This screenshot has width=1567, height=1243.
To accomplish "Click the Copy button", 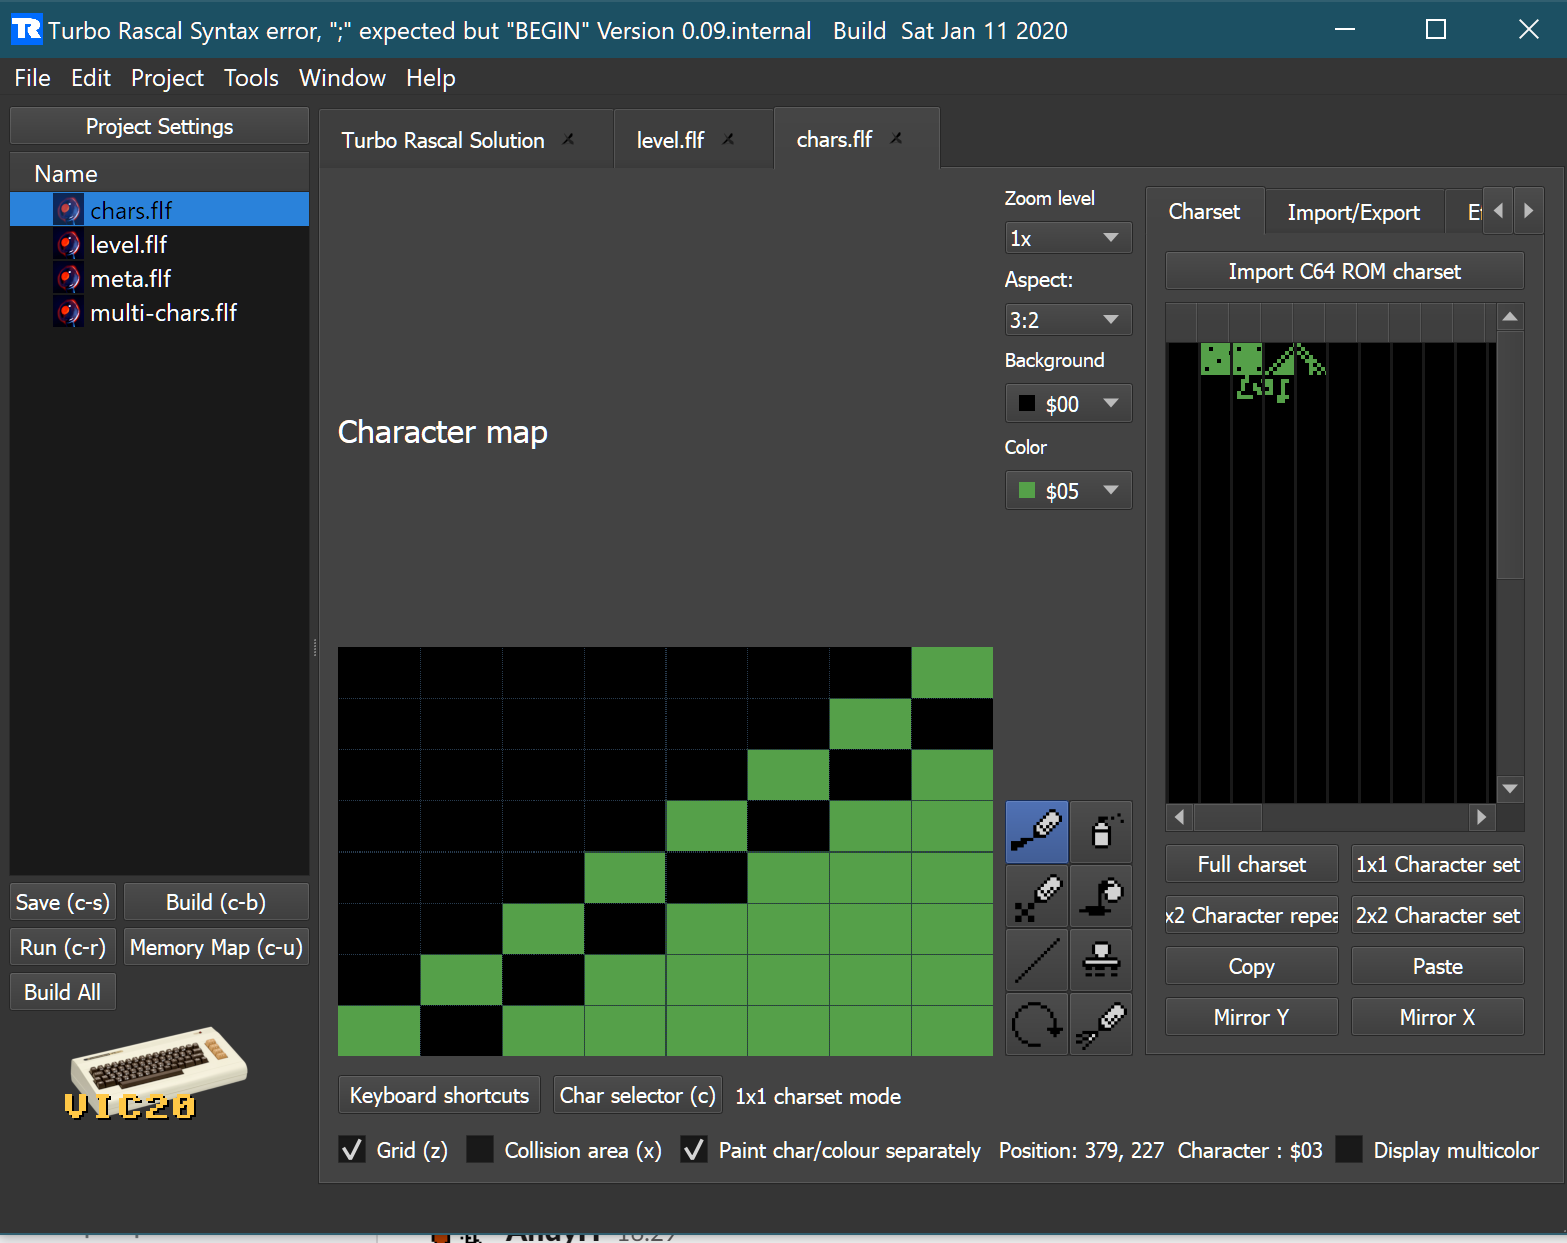I will (1252, 966).
